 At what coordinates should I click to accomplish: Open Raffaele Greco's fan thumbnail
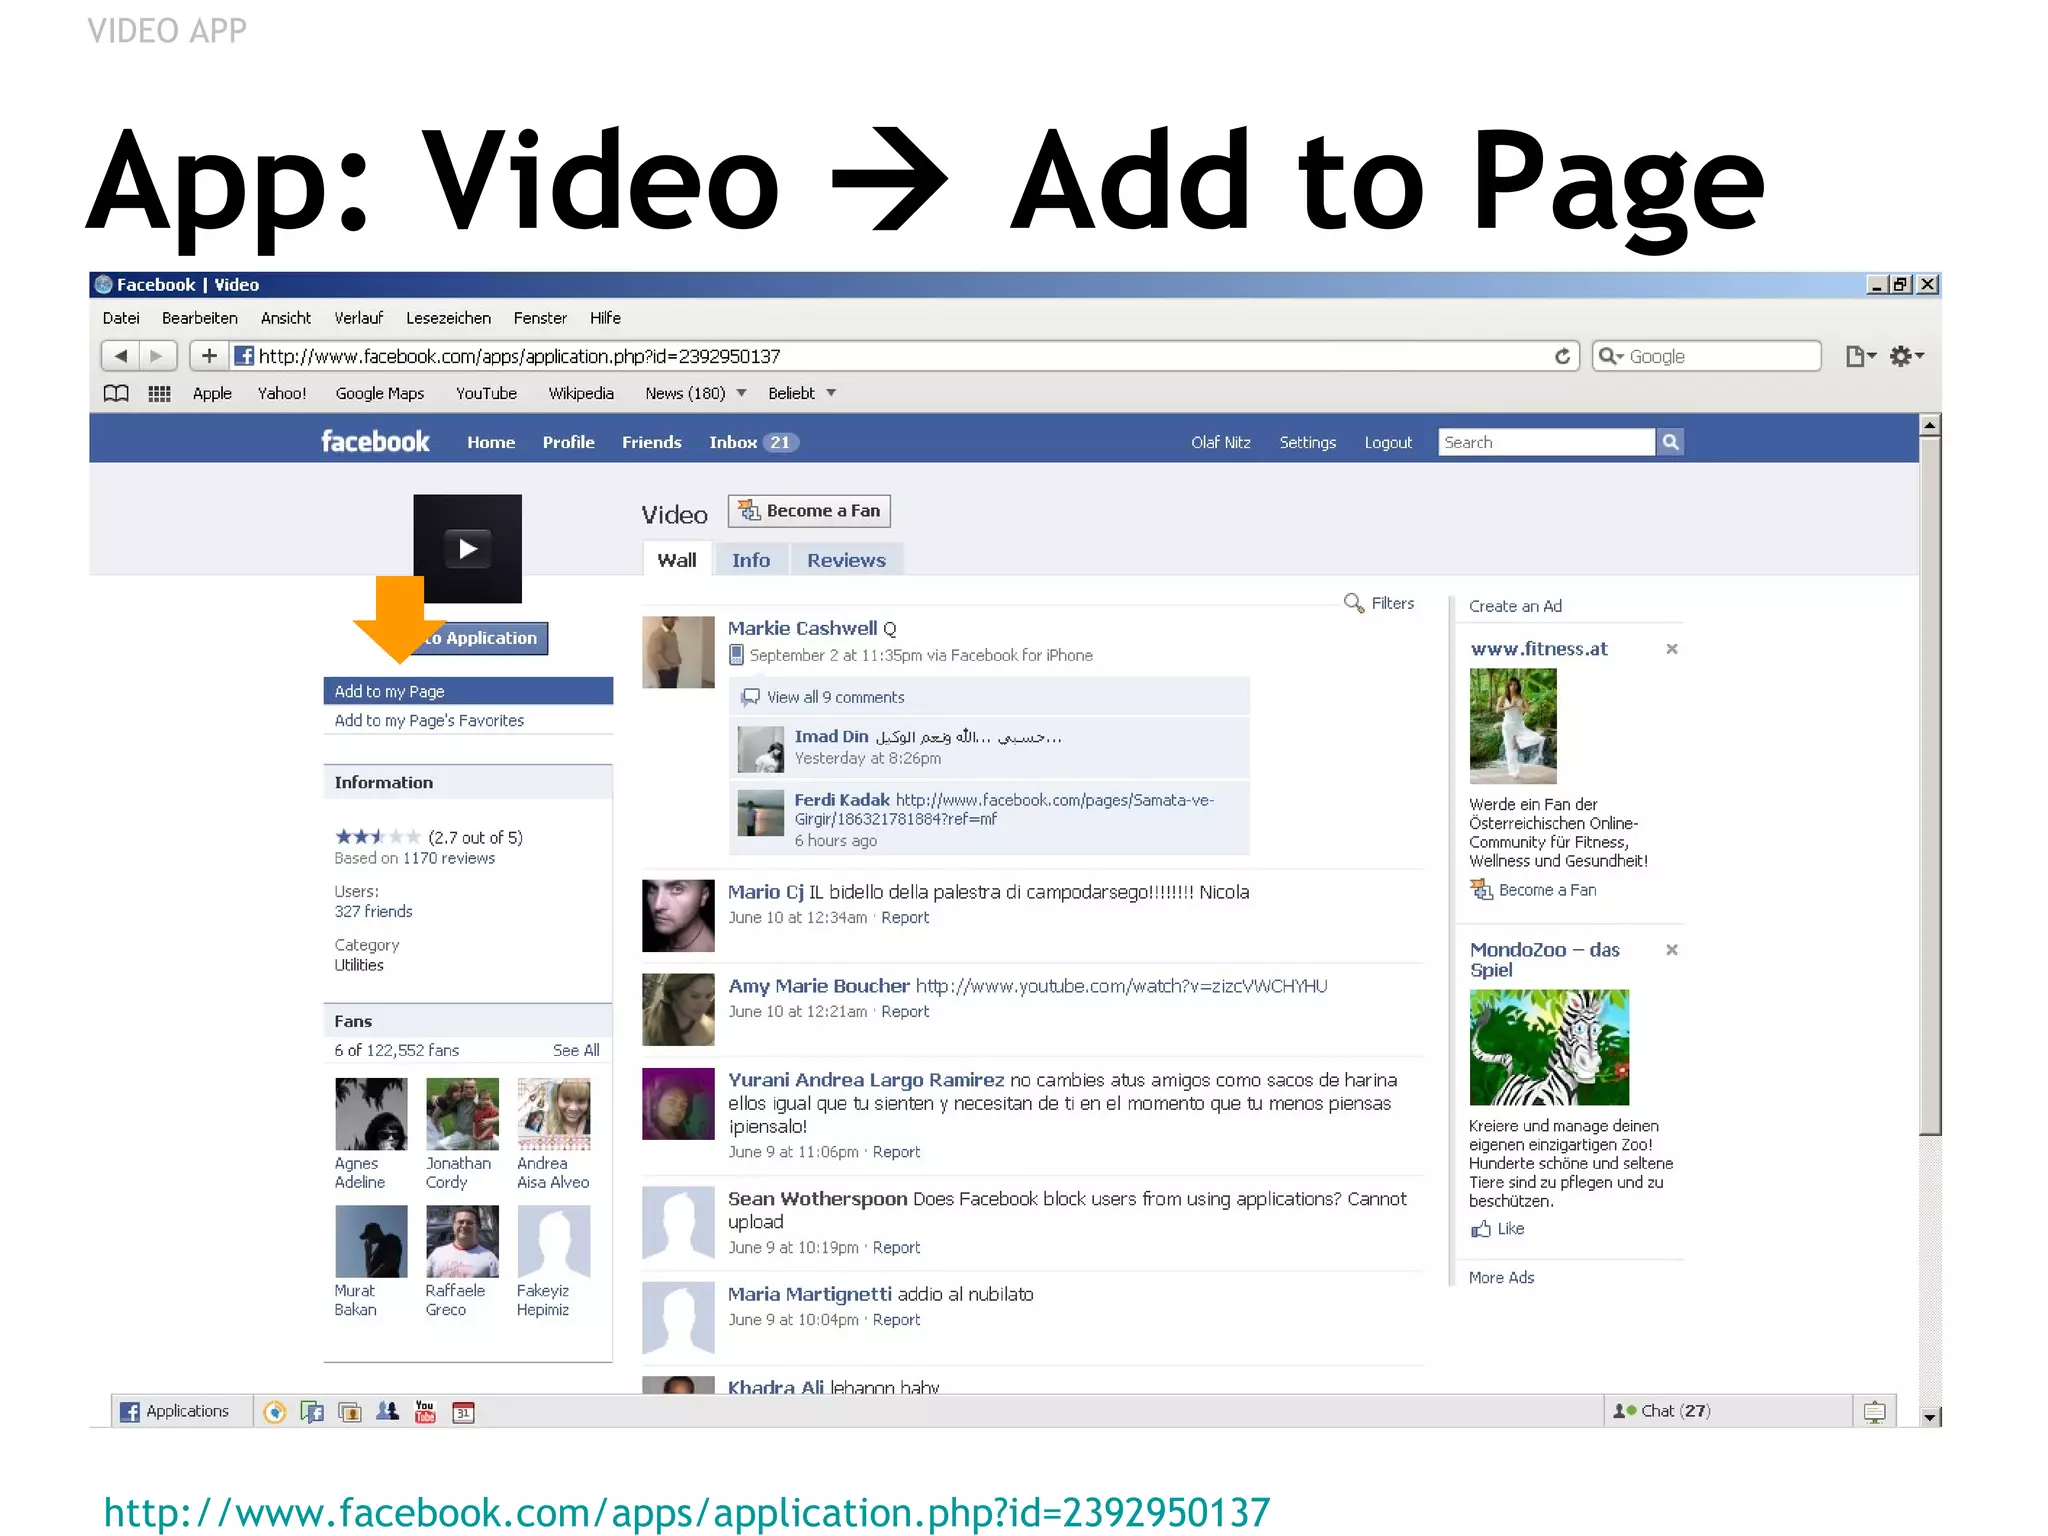(462, 1241)
